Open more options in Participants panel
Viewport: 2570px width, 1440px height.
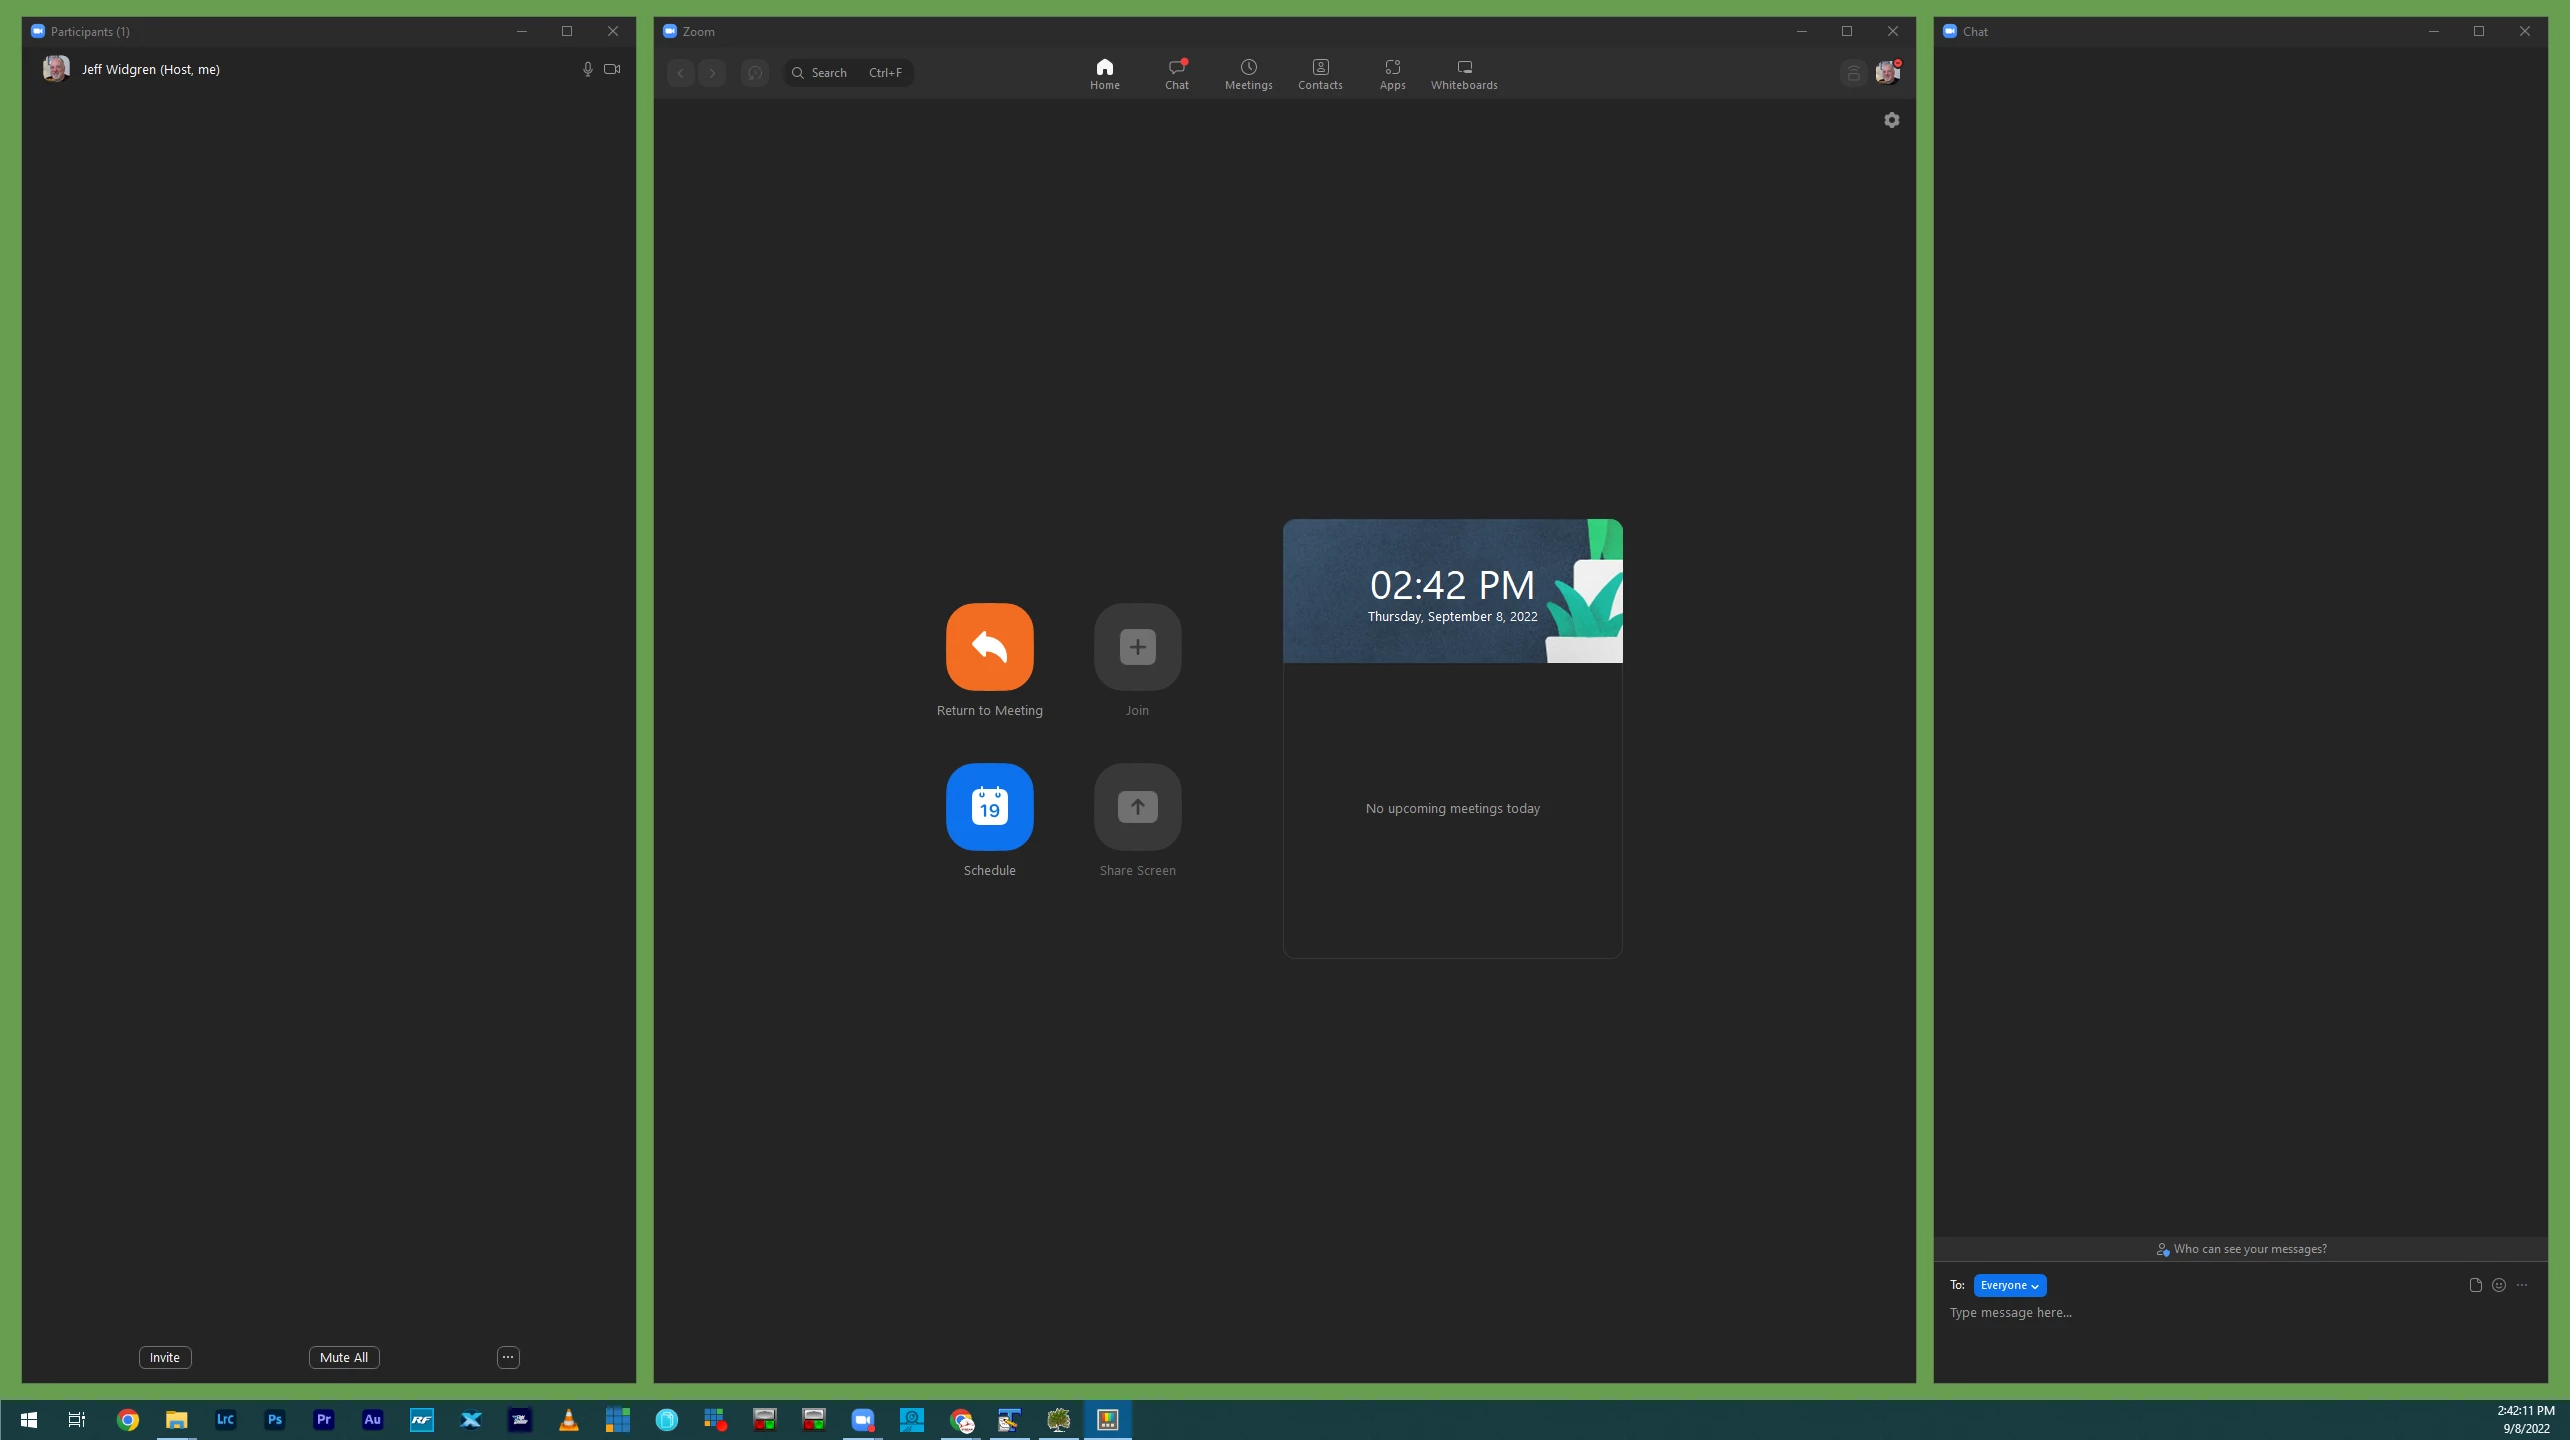click(x=508, y=1357)
